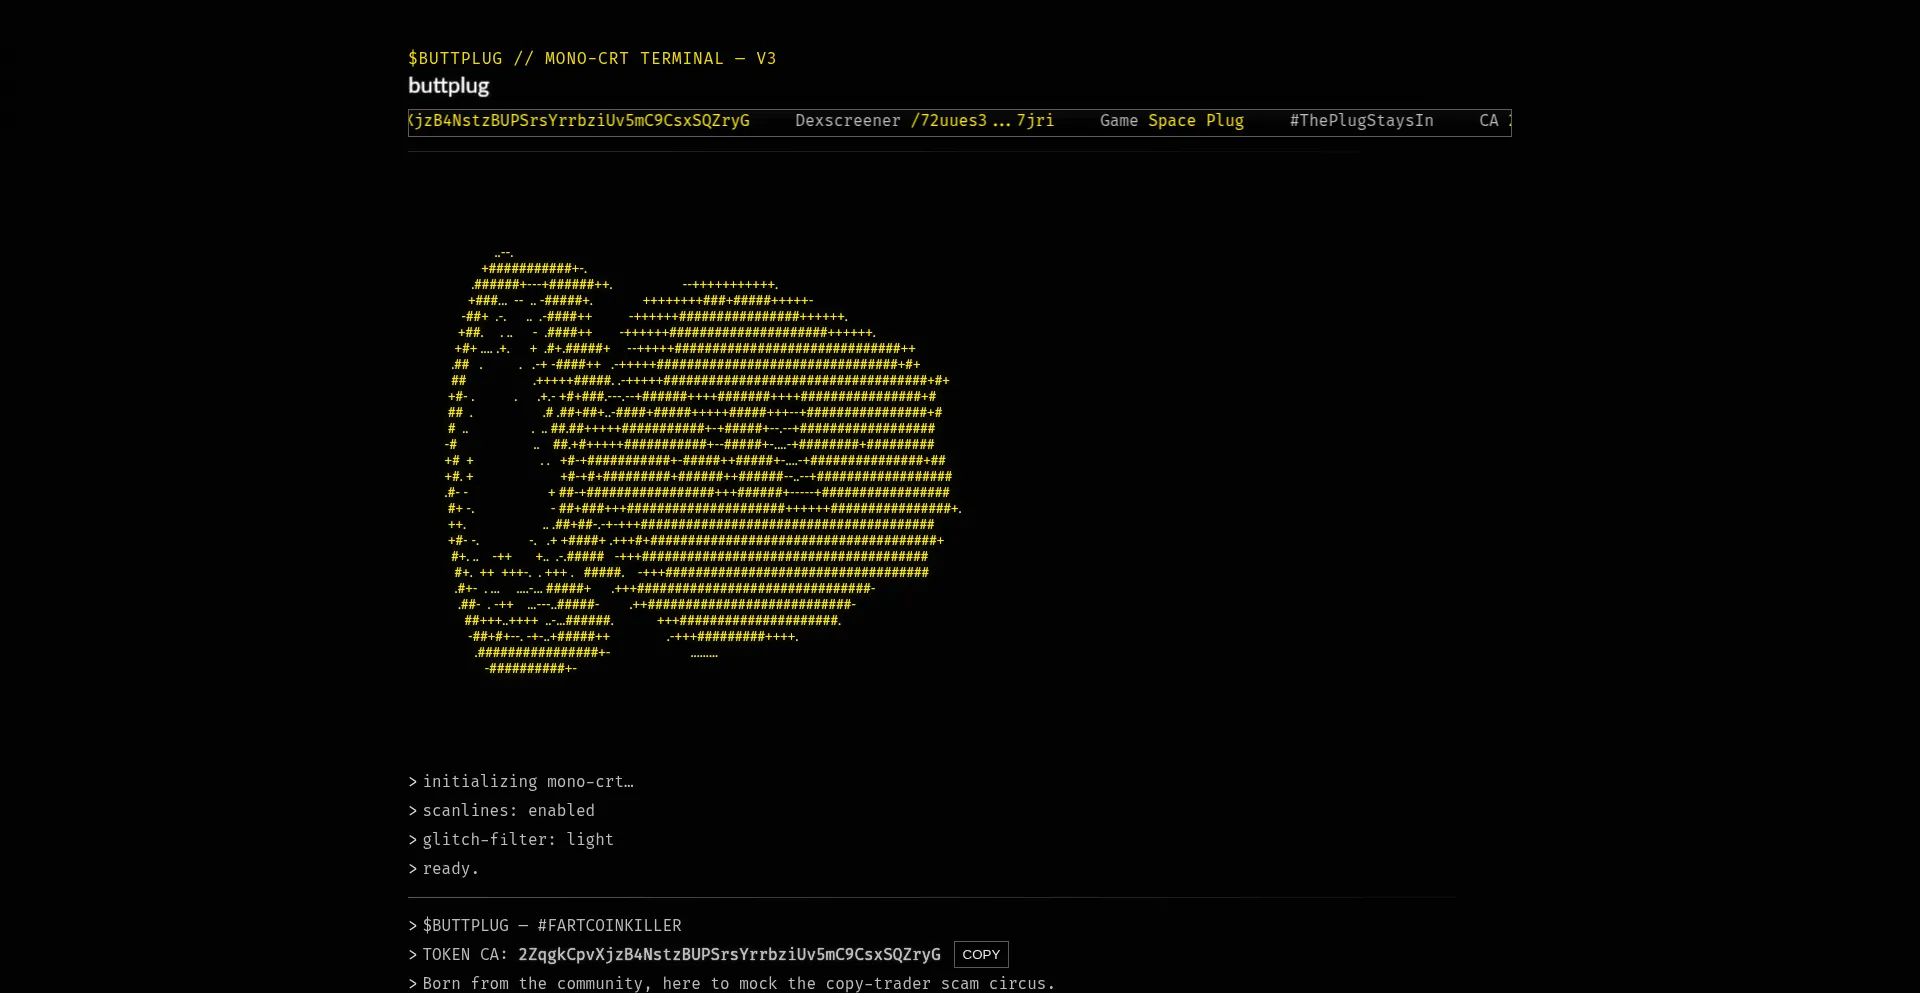Select the TOKEN CA address text
1920x993 pixels.
tap(728, 954)
